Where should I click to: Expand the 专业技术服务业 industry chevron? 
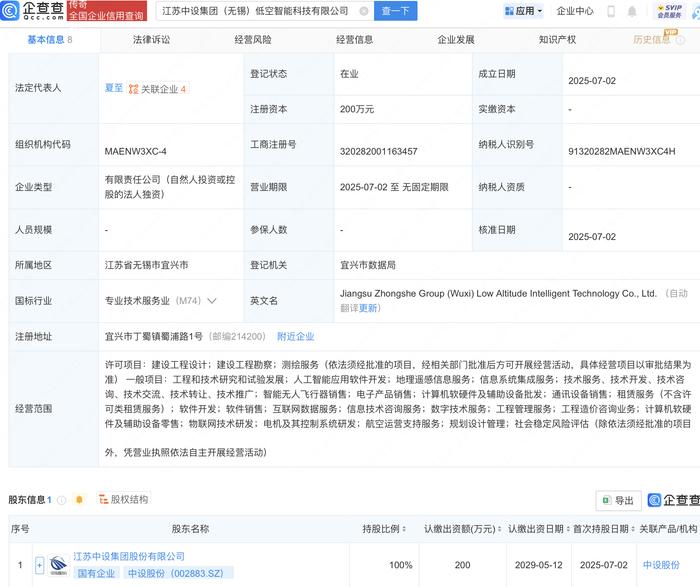(212, 301)
